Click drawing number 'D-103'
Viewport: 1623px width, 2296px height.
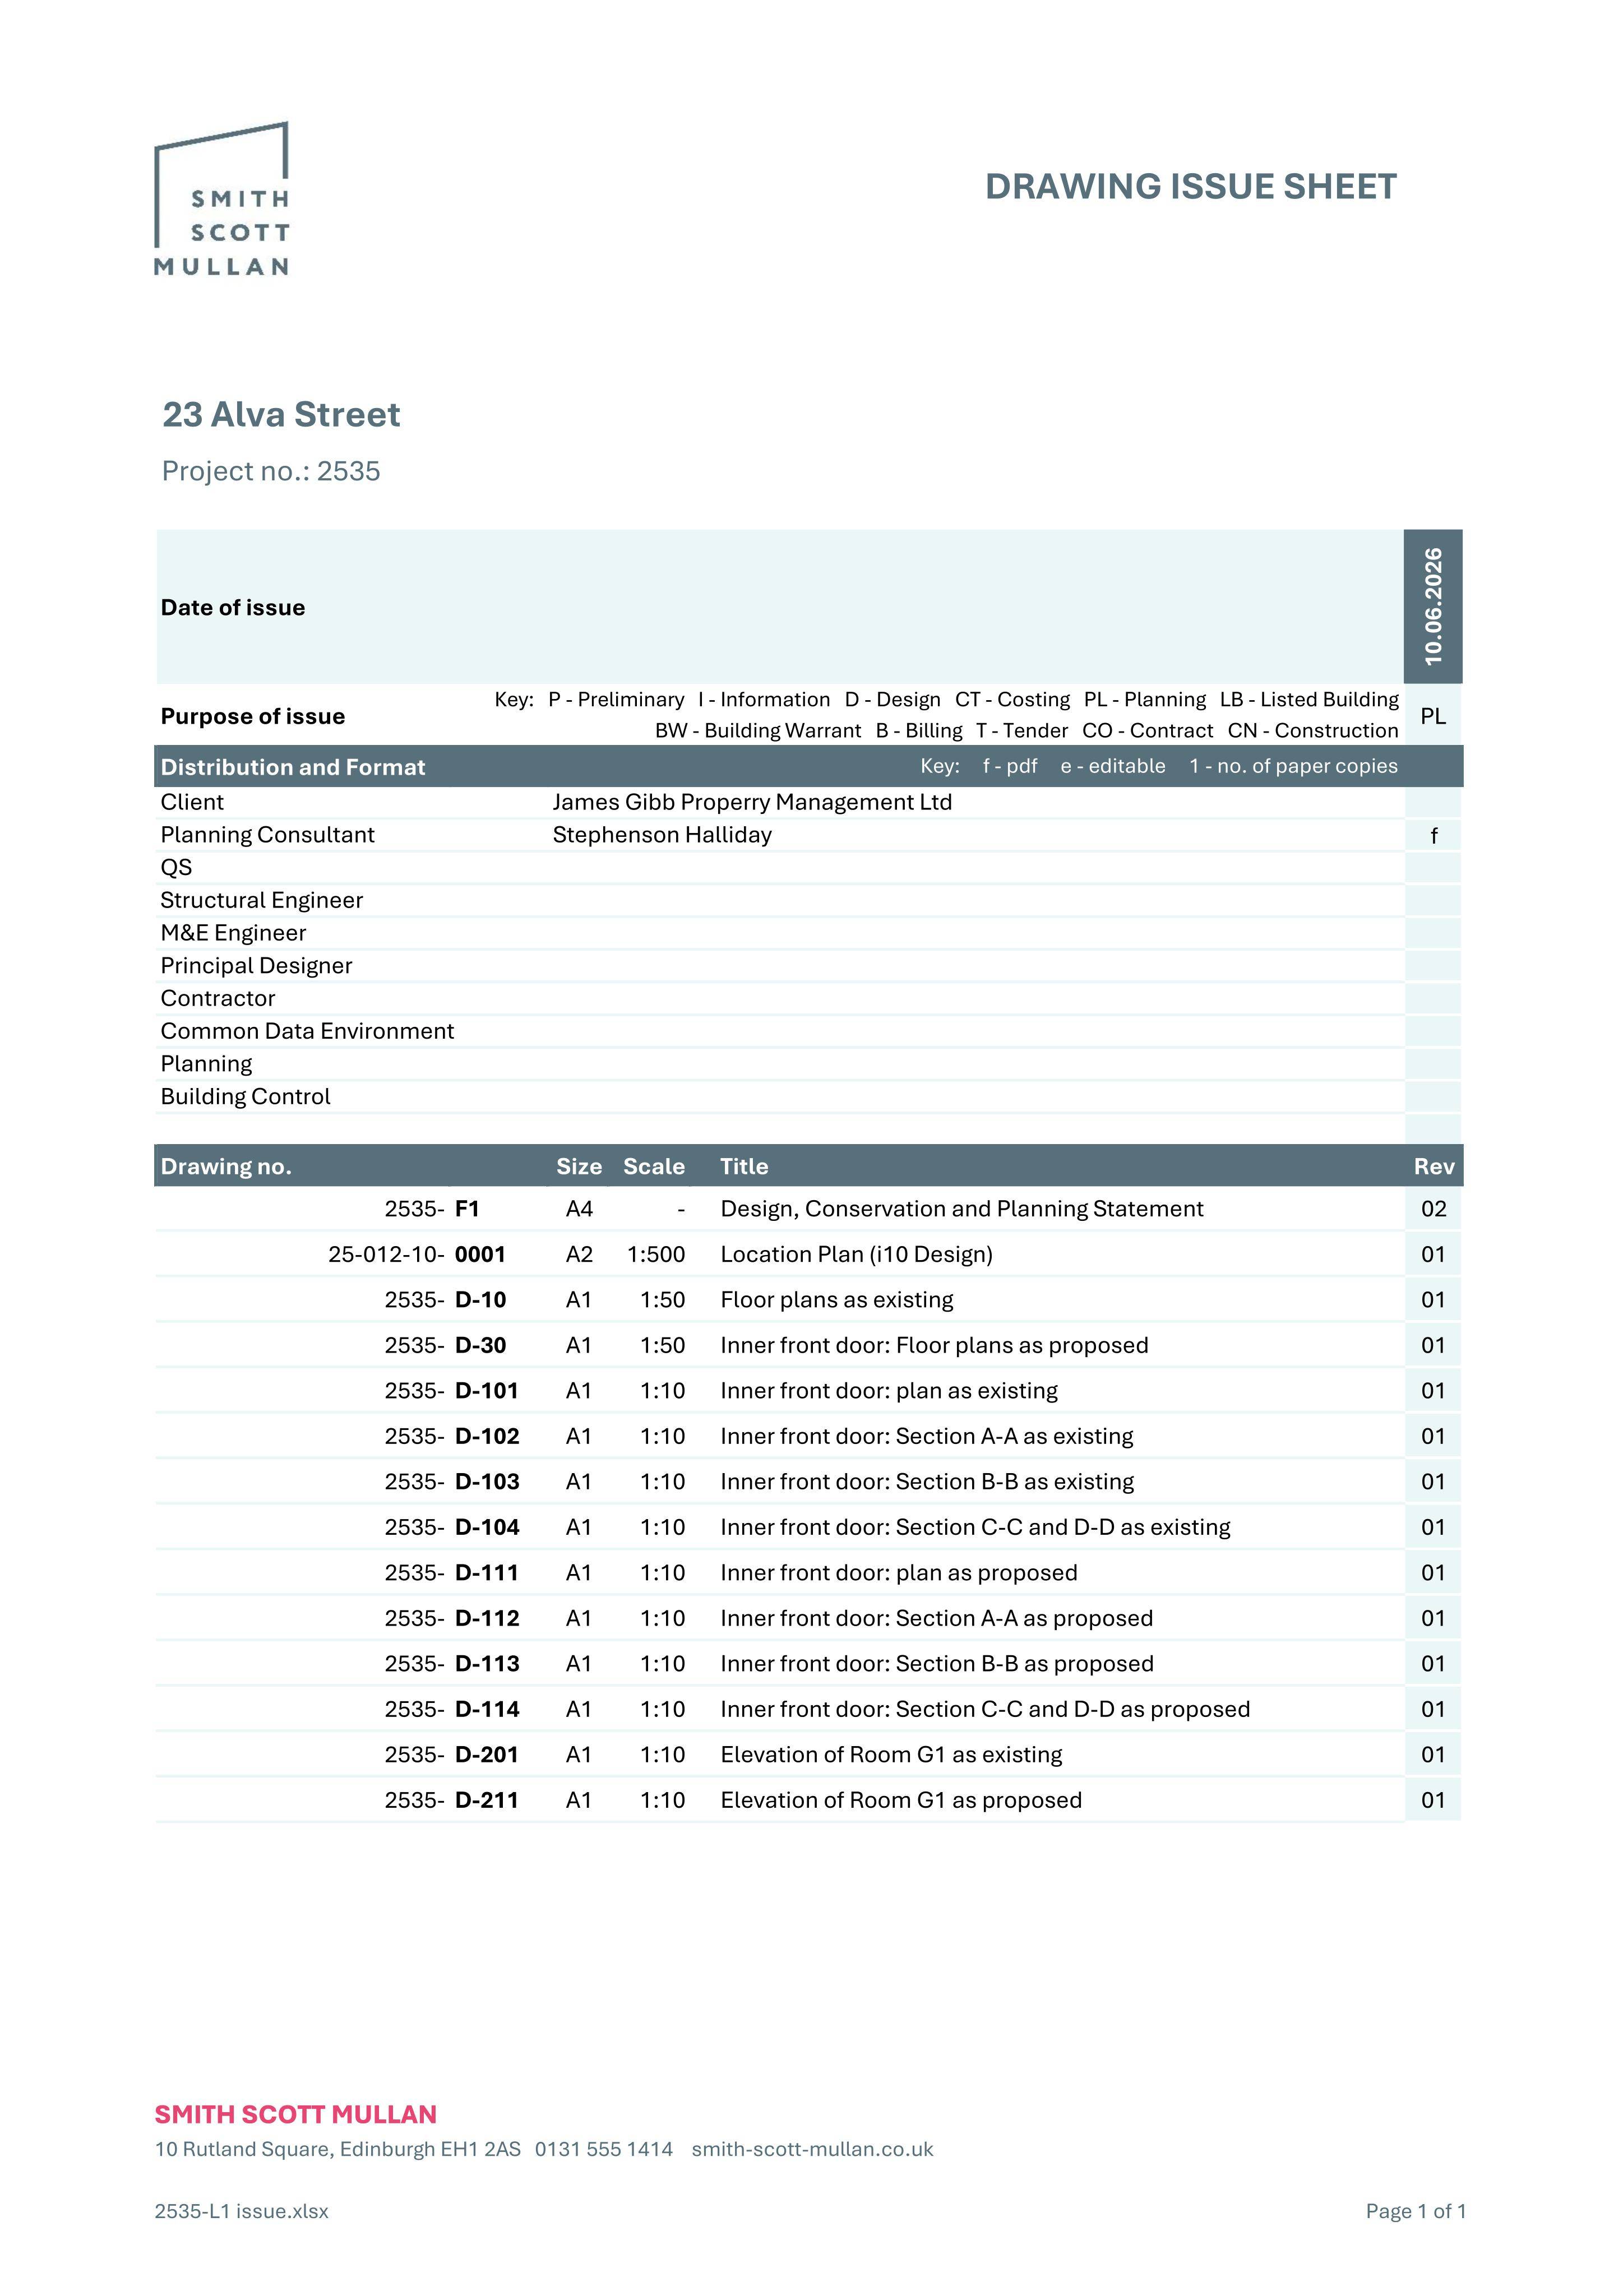click(x=487, y=1482)
